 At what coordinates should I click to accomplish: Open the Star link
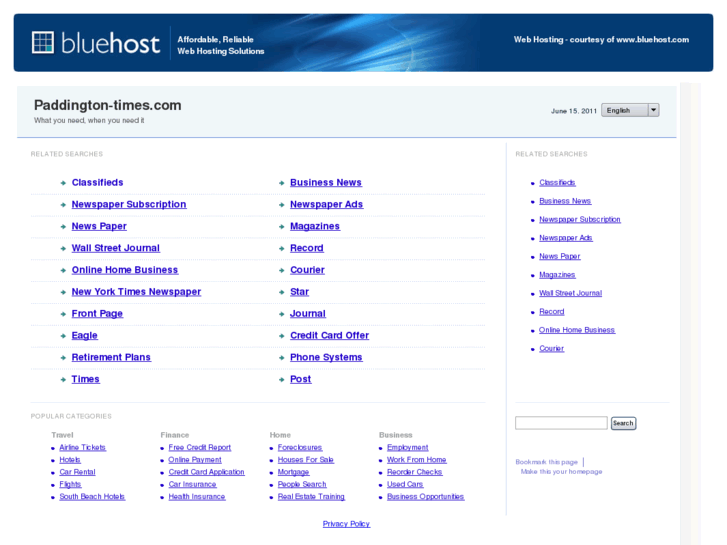pos(300,292)
